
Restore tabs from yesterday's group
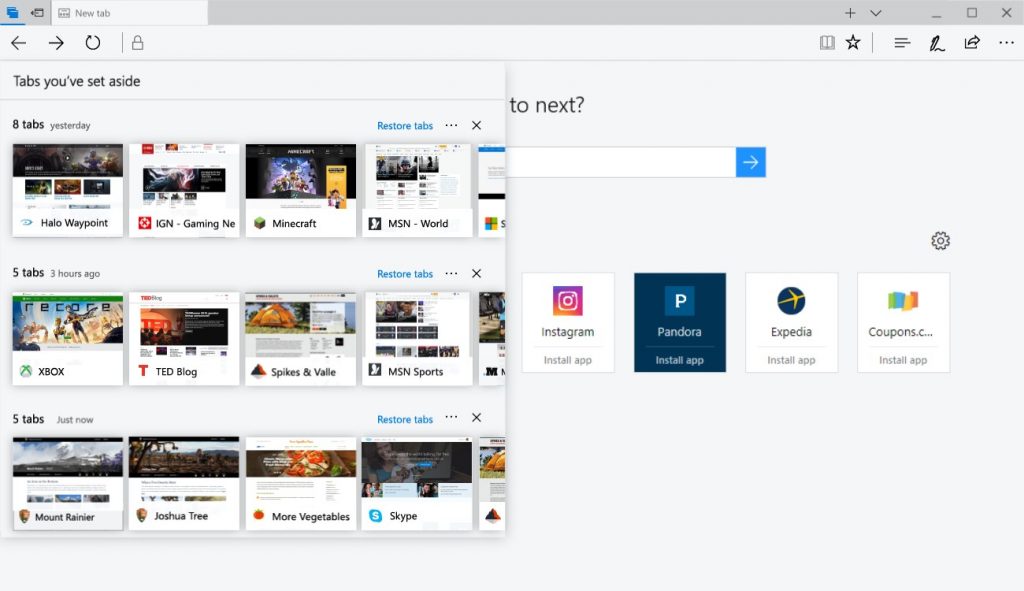pyautogui.click(x=405, y=126)
